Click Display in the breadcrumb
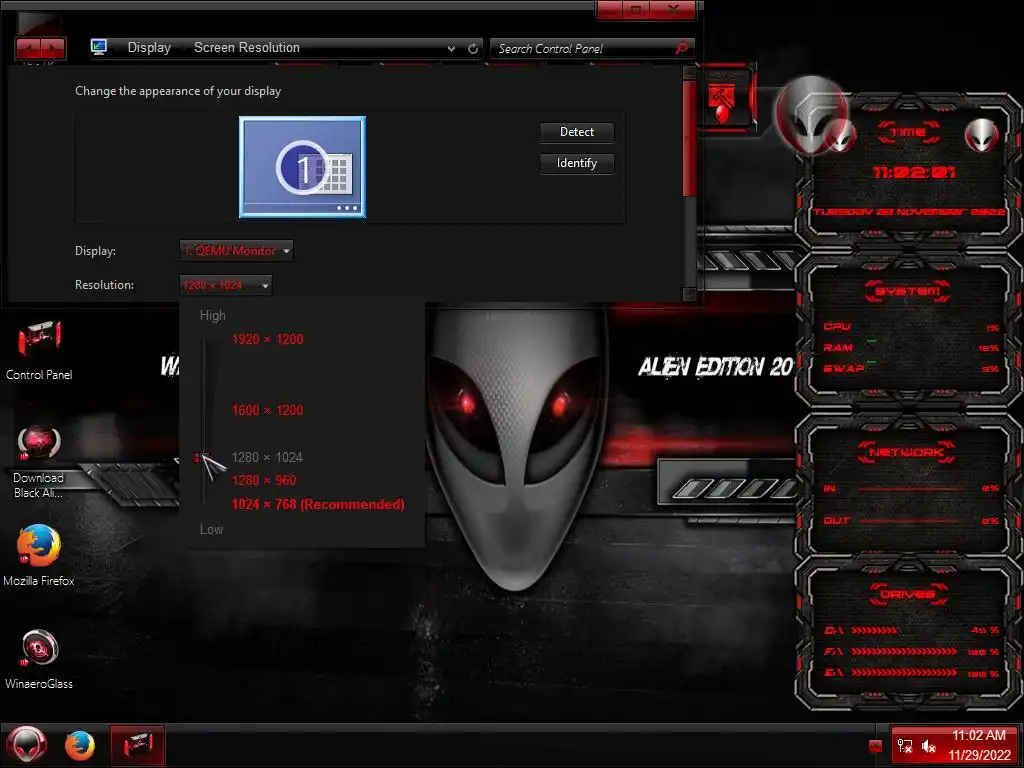This screenshot has width=1024, height=768. [x=149, y=48]
